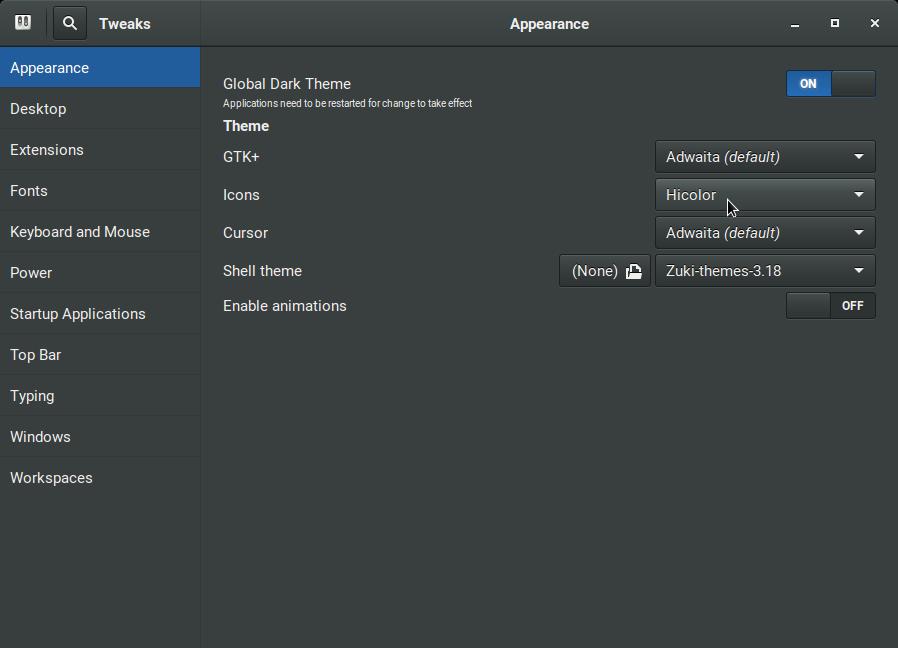Show the Power settings page
898x648 pixels.
click(x=31, y=273)
